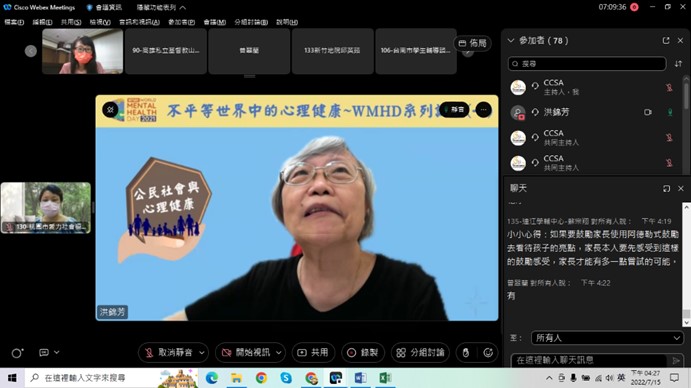Open Webex Assistant circle icon
The width and height of the screenshot is (691, 388).
pos(17,353)
